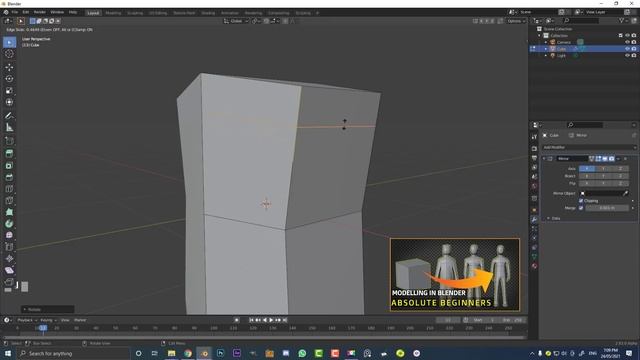This screenshot has height=360, width=640.
Task: Toggle Mirror Axis Z button
Action: tap(620, 169)
